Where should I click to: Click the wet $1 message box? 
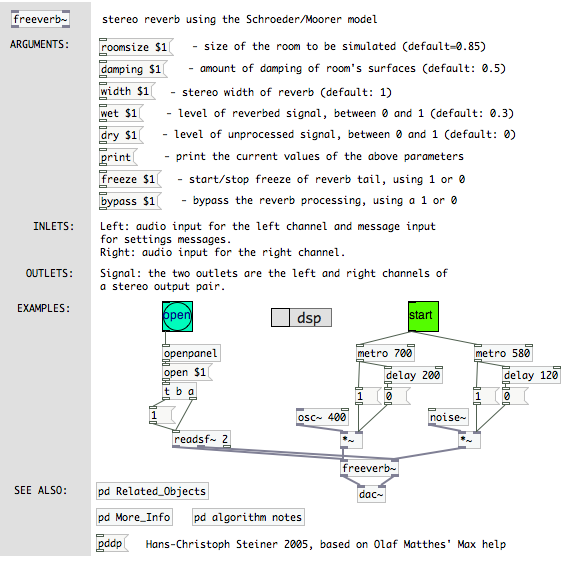(x=121, y=113)
